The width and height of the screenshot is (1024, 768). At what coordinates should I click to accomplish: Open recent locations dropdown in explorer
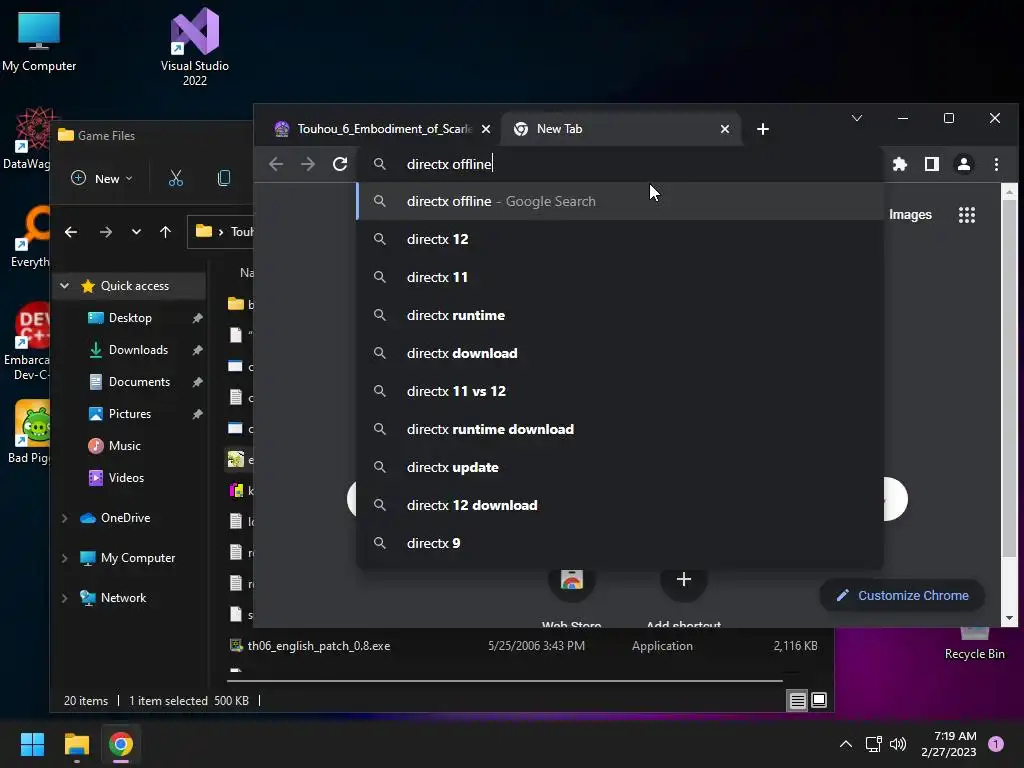136,232
